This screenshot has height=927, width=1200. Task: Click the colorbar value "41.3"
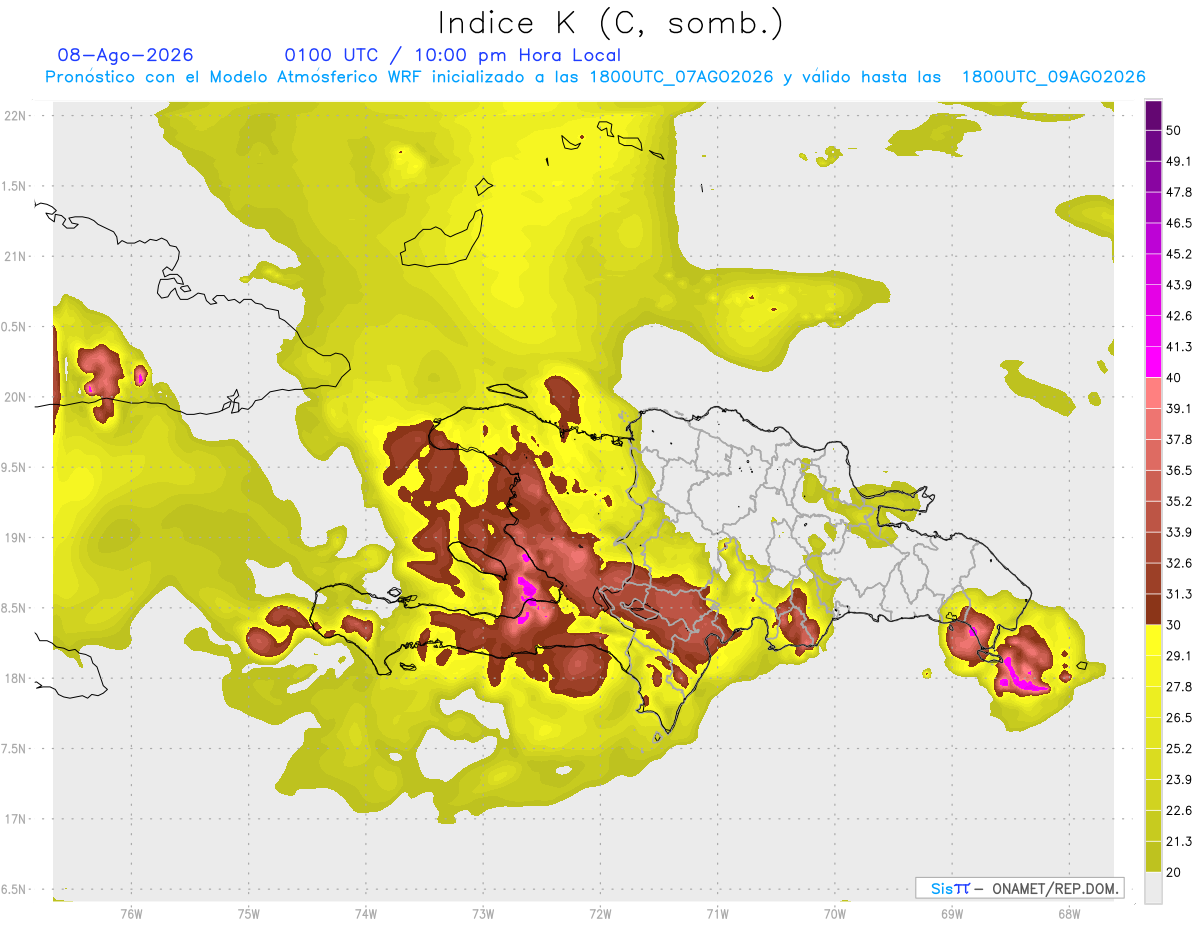(x=1179, y=347)
